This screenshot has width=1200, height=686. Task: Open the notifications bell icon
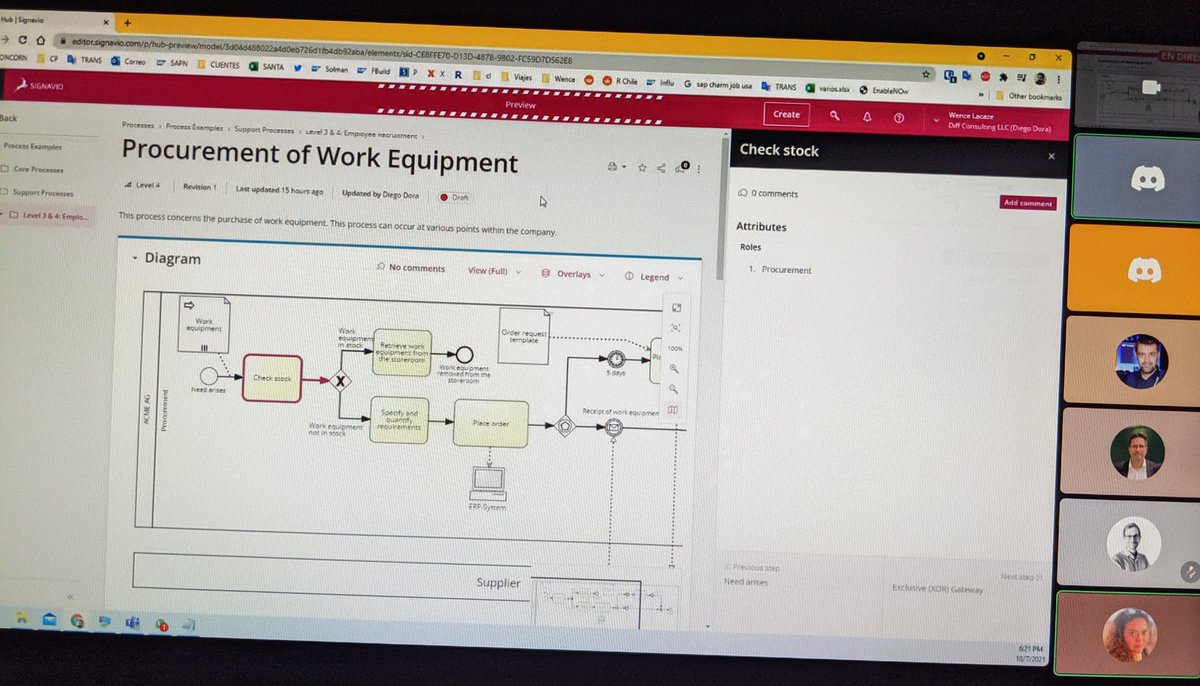click(x=867, y=117)
